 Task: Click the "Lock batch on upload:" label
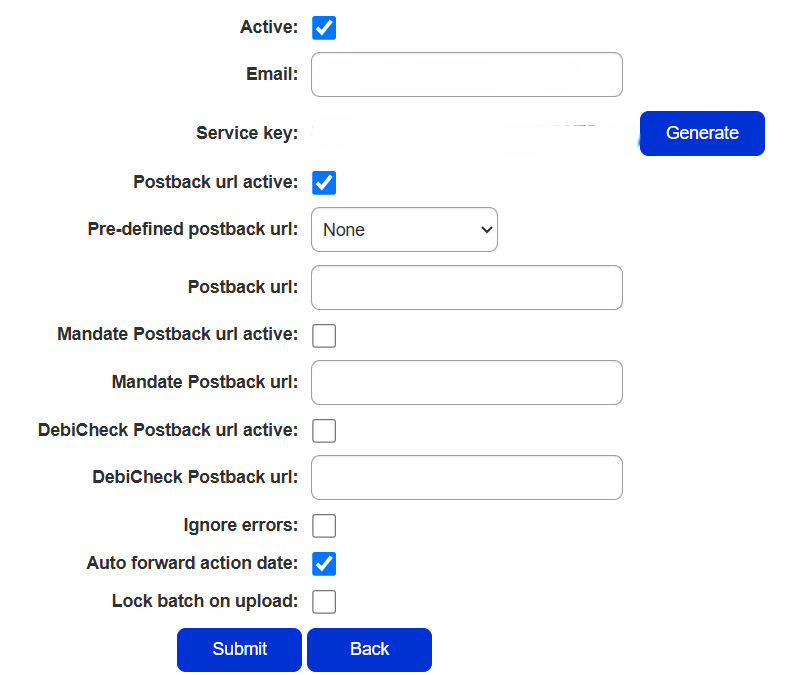click(205, 601)
